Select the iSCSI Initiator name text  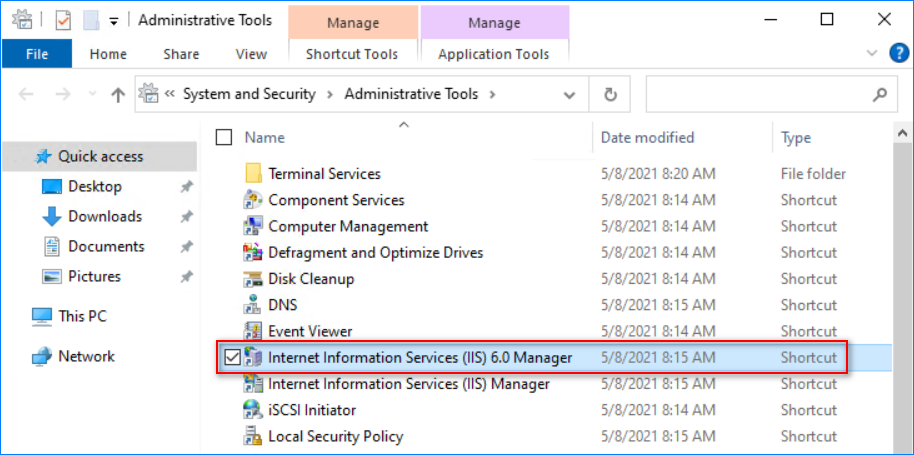312,410
